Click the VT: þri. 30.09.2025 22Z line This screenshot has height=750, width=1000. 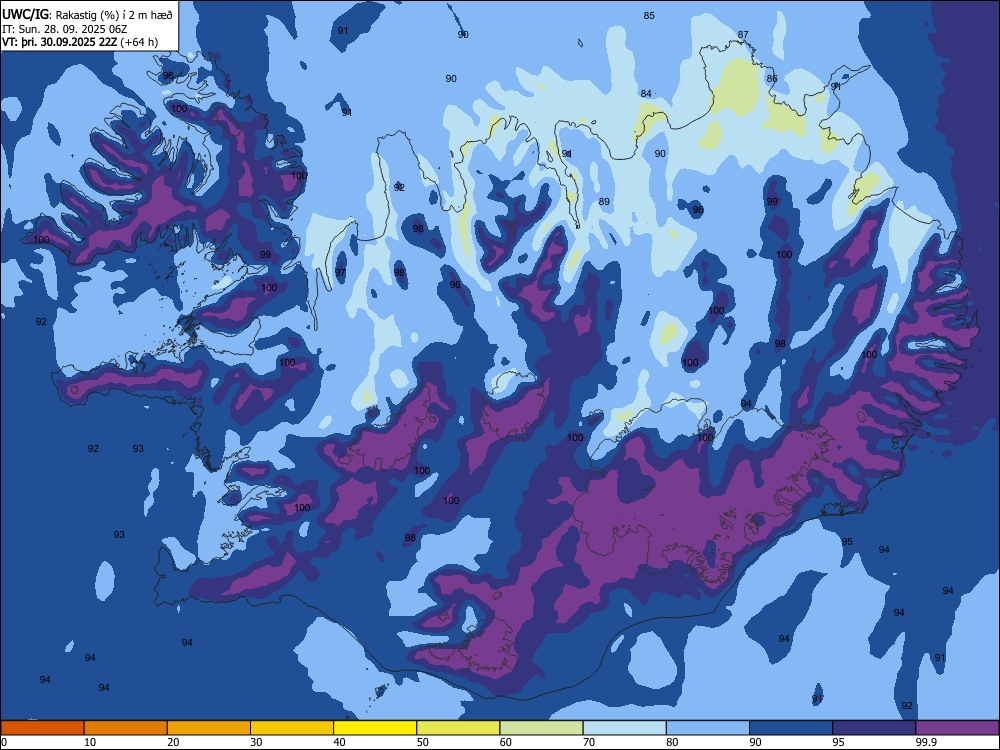point(80,42)
